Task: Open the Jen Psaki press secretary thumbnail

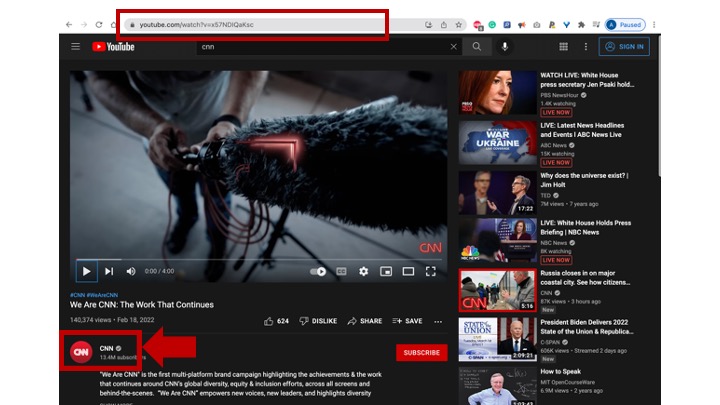Action: click(x=498, y=92)
